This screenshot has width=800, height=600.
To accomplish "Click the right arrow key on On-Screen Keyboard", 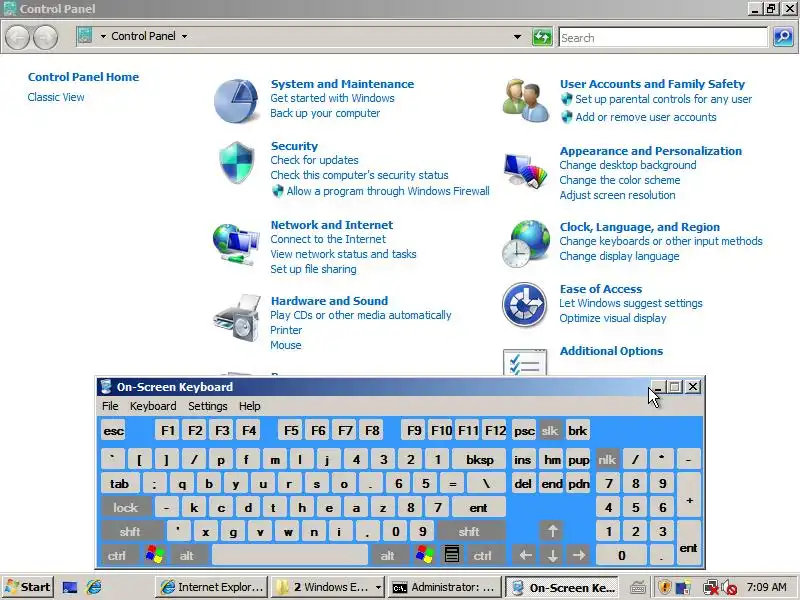I will 579,555.
